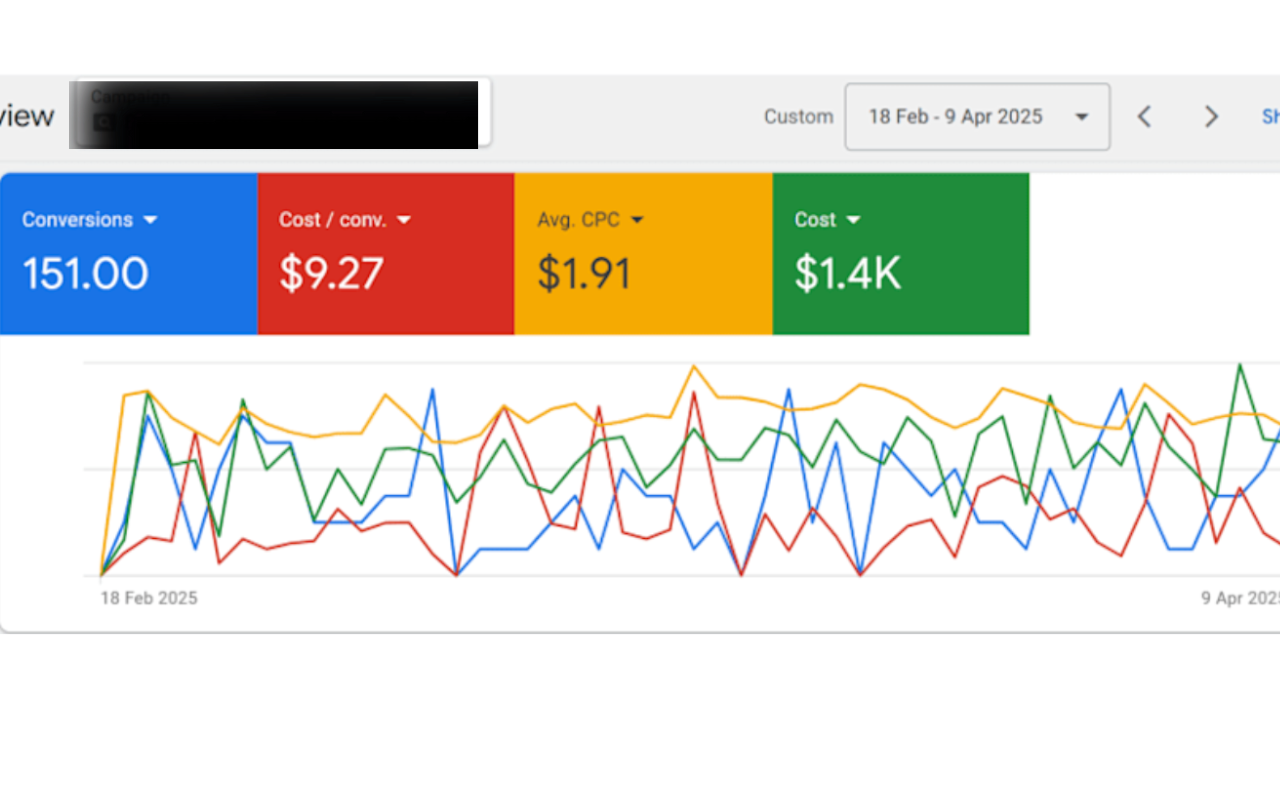Screen dimensions: 1280x796
Task: Click the arrow beside green Cost metric
Action: (x=853, y=220)
